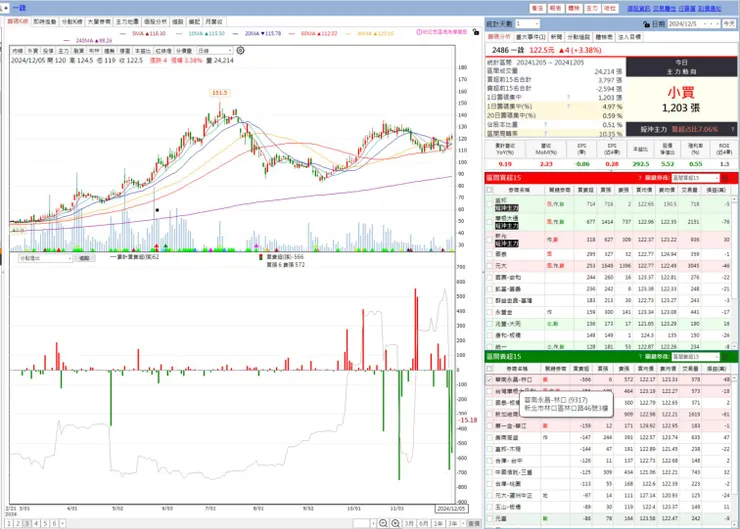Screen dimensions: 740x529
Task: Tick the 永豐金 broker checkbox
Action: [x=489, y=312]
